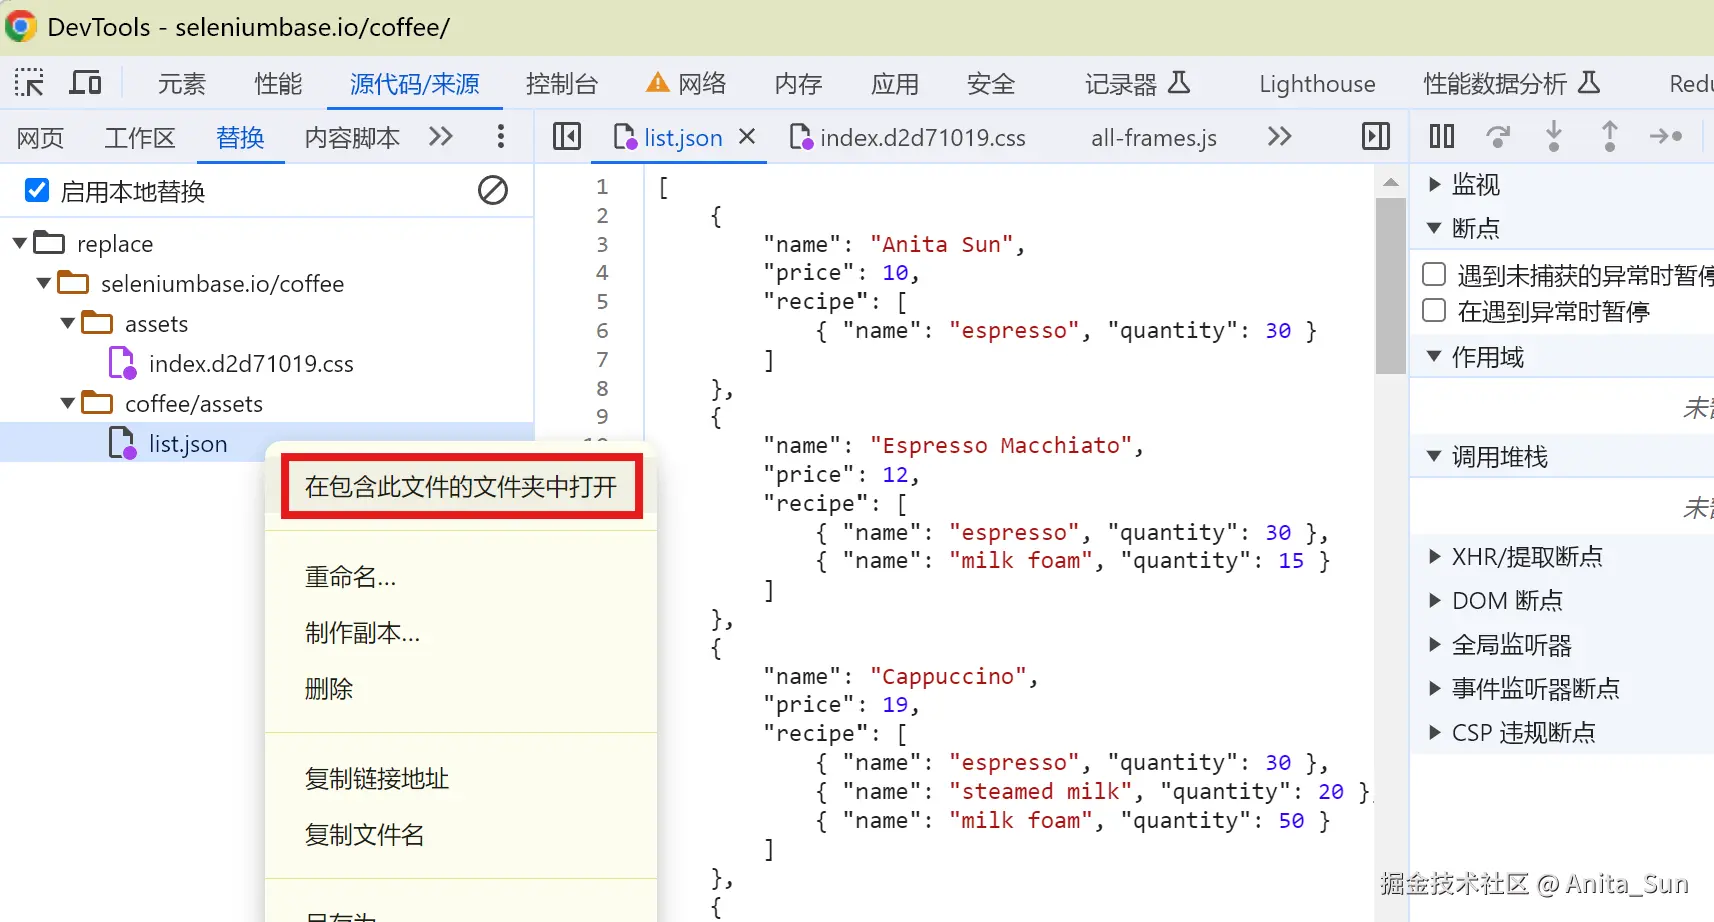Choose 复制链接地址 from the context menu

pyautogui.click(x=461, y=779)
